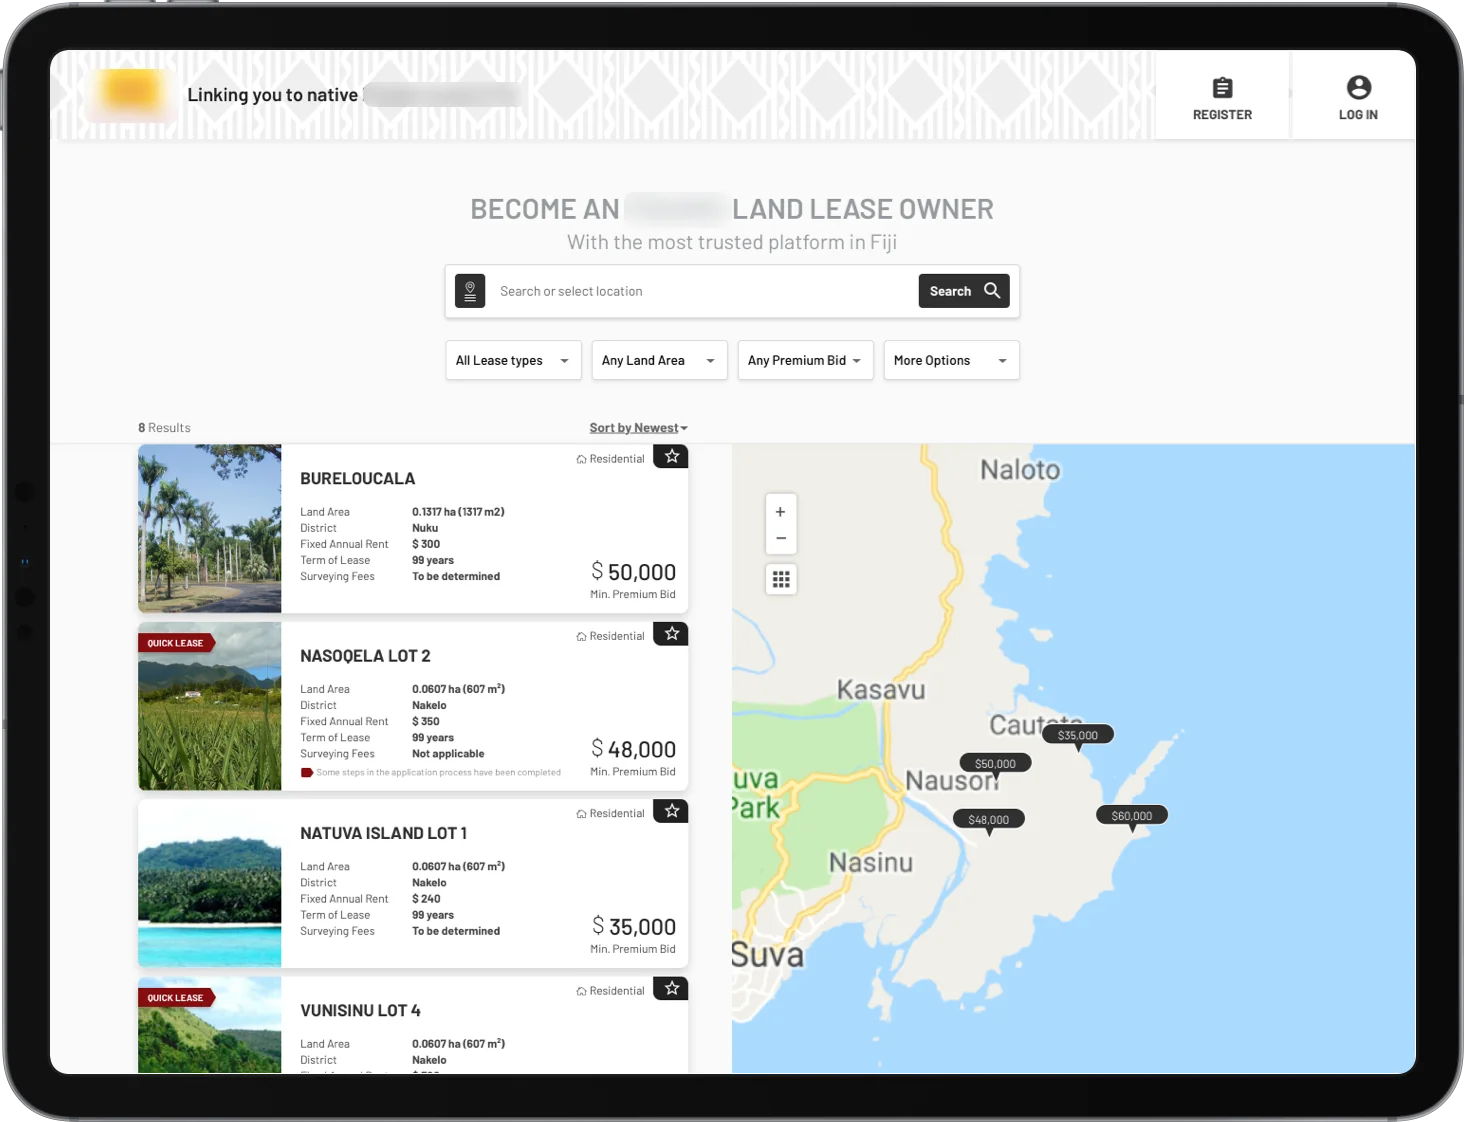Click the Residential tag on Bureloucala
The image size is (1464, 1122).
pyautogui.click(x=610, y=459)
